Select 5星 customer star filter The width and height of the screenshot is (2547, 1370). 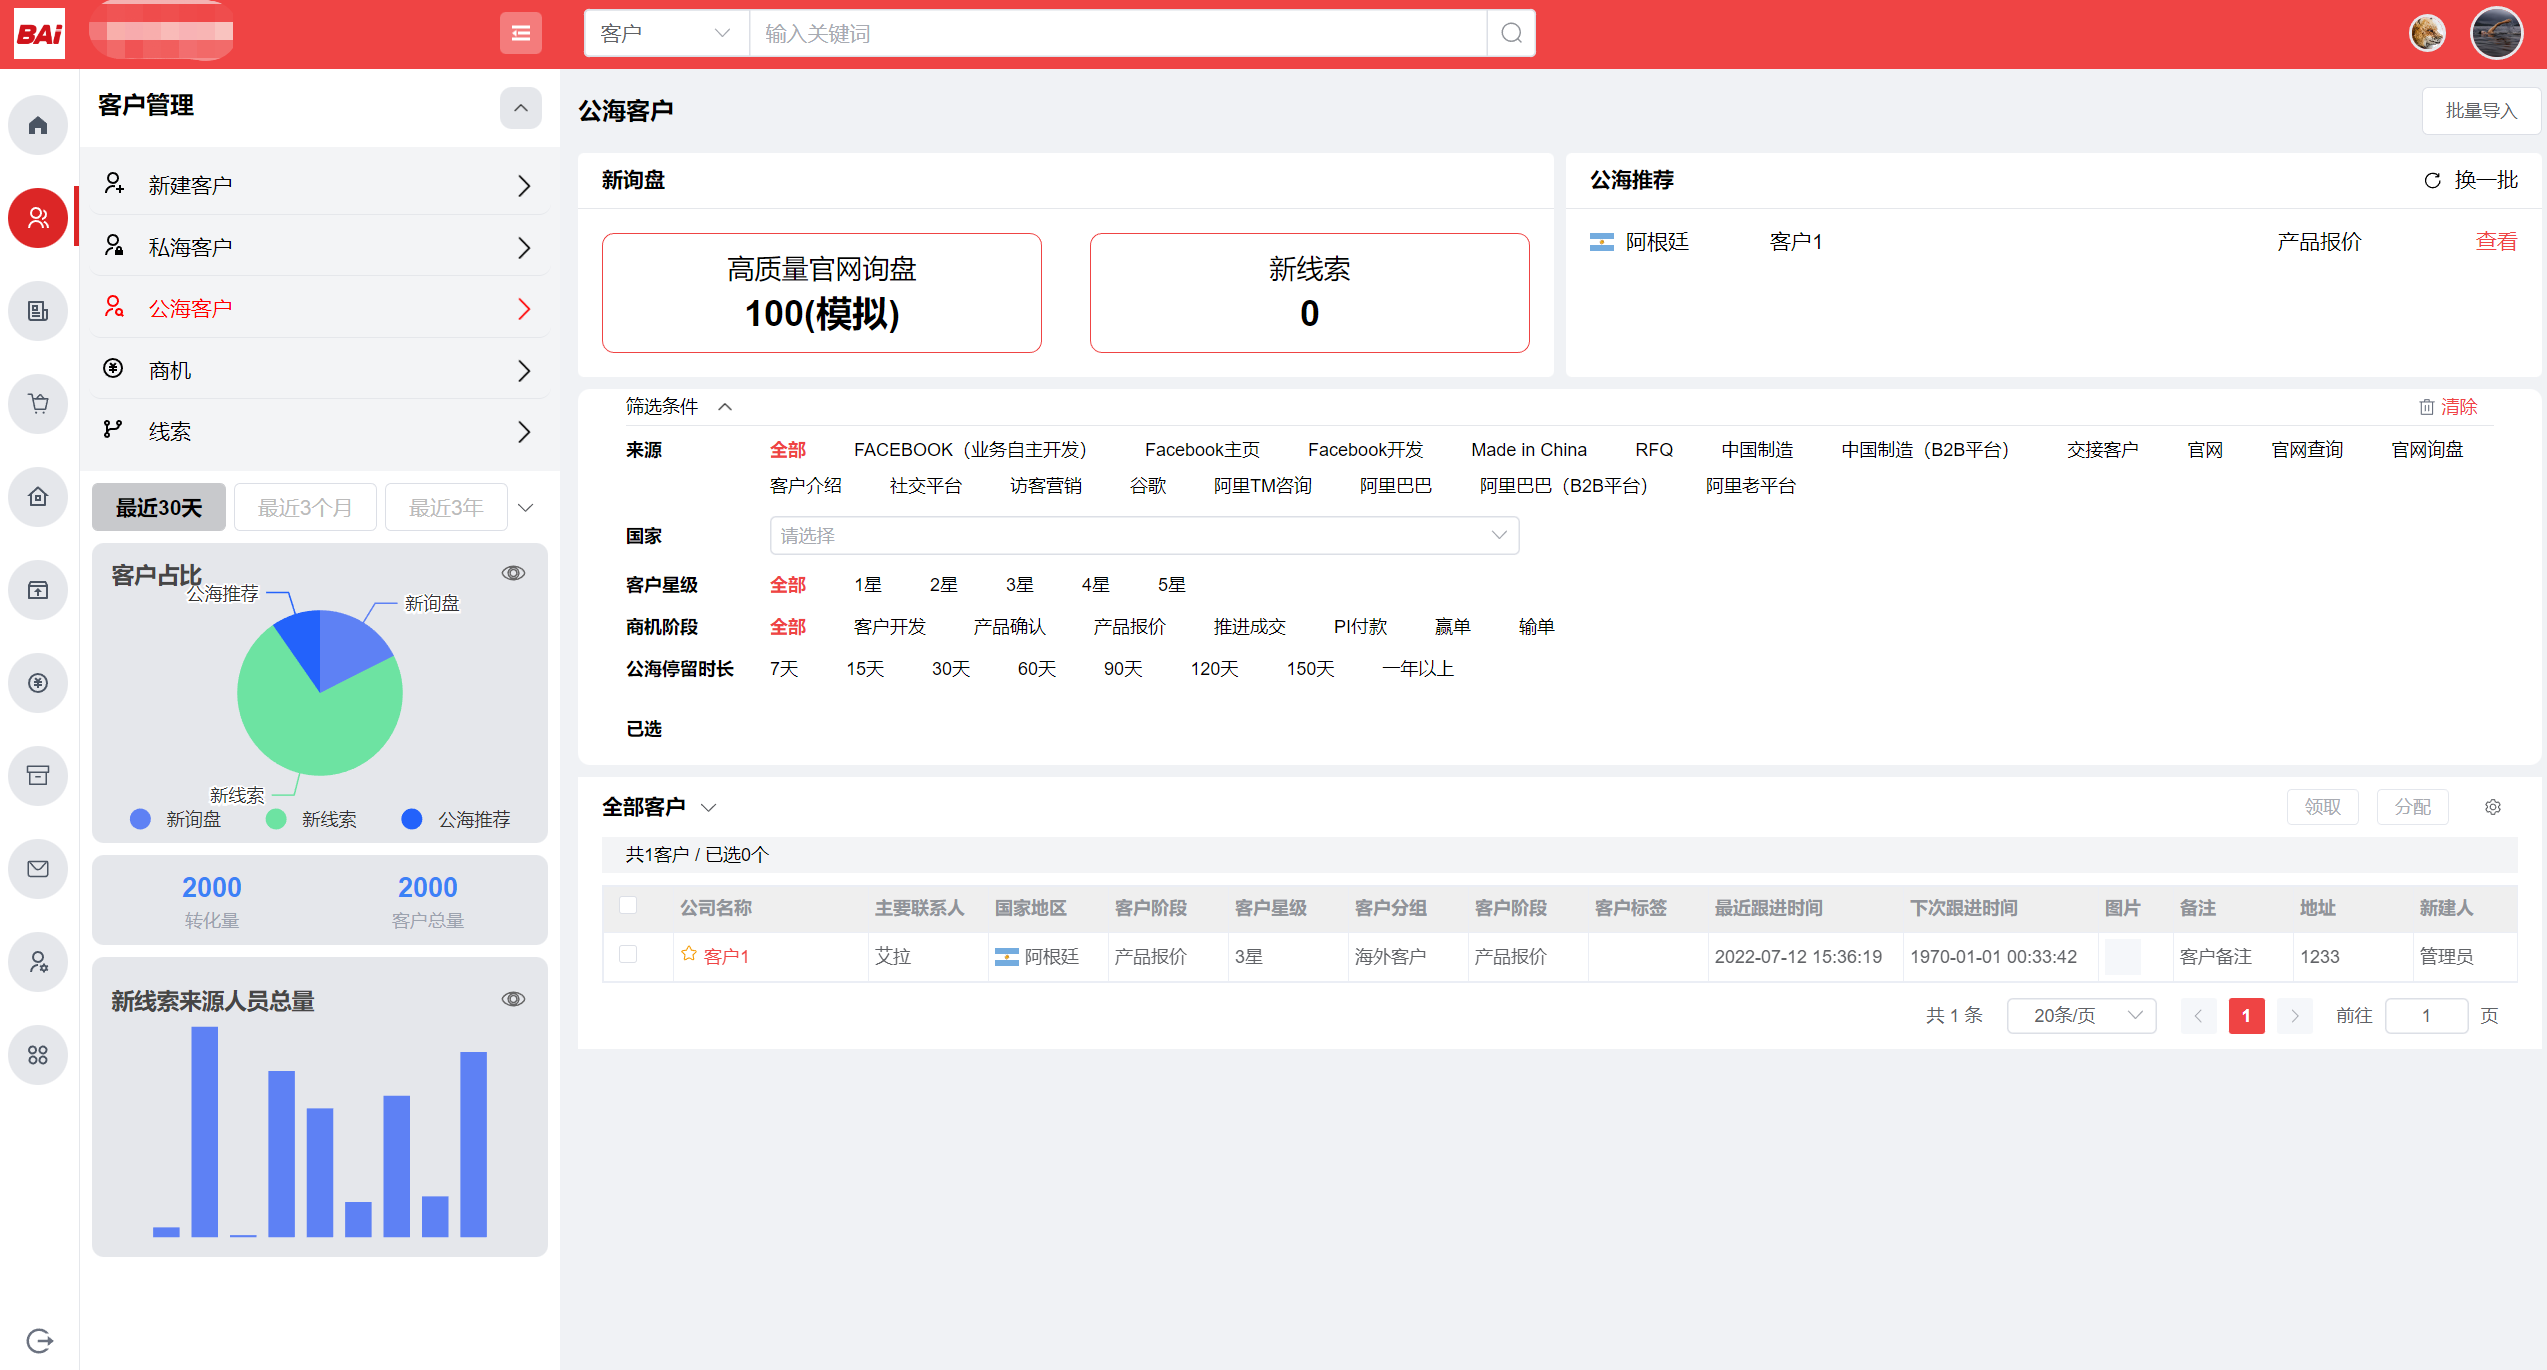click(1171, 585)
